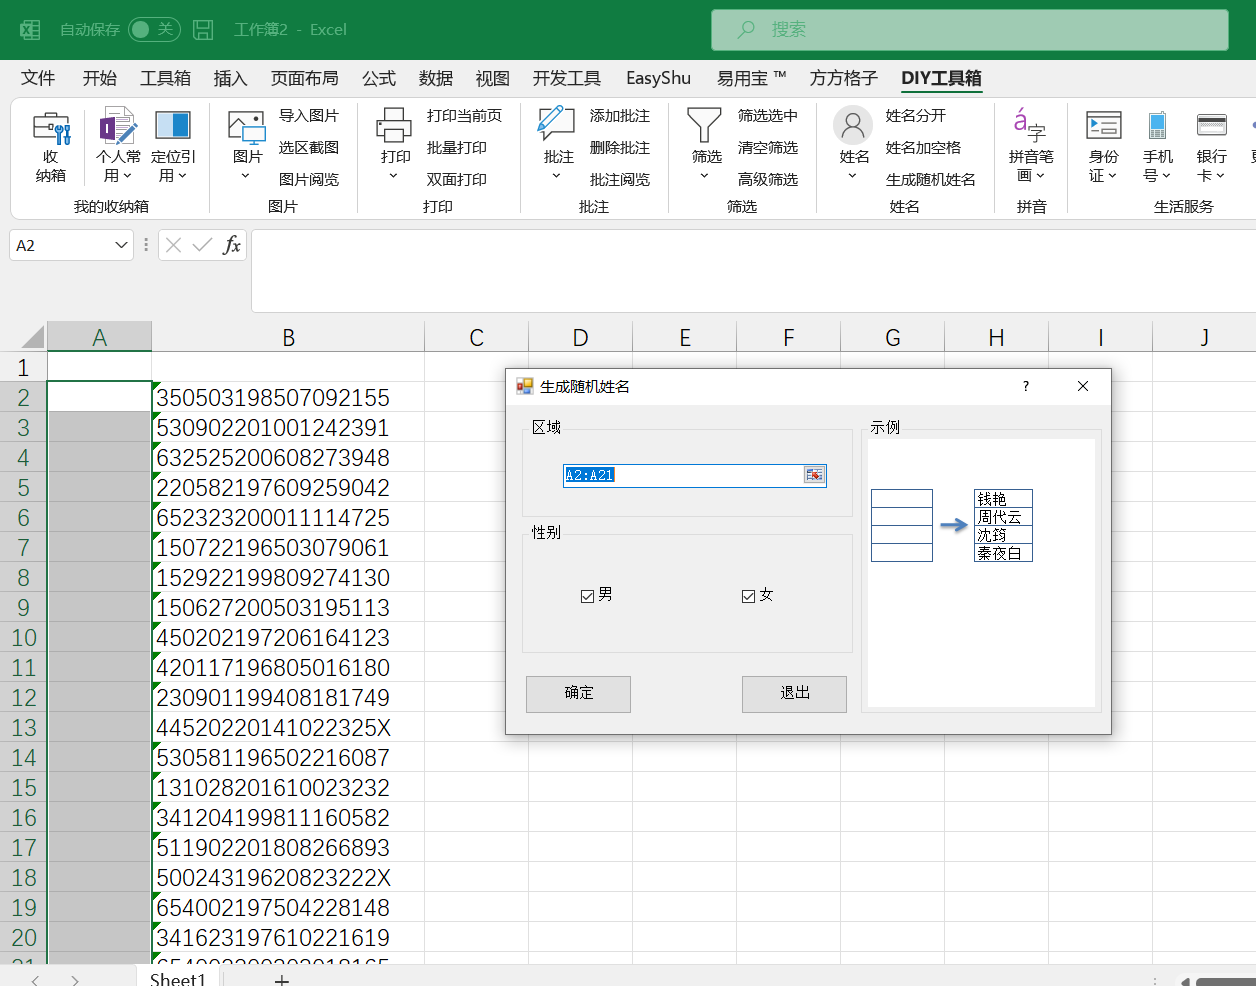Click 删除批注 in ribbon
Image resolution: width=1256 pixels, height=986 pixels.
pyautogui.click(x=620, y=148)
